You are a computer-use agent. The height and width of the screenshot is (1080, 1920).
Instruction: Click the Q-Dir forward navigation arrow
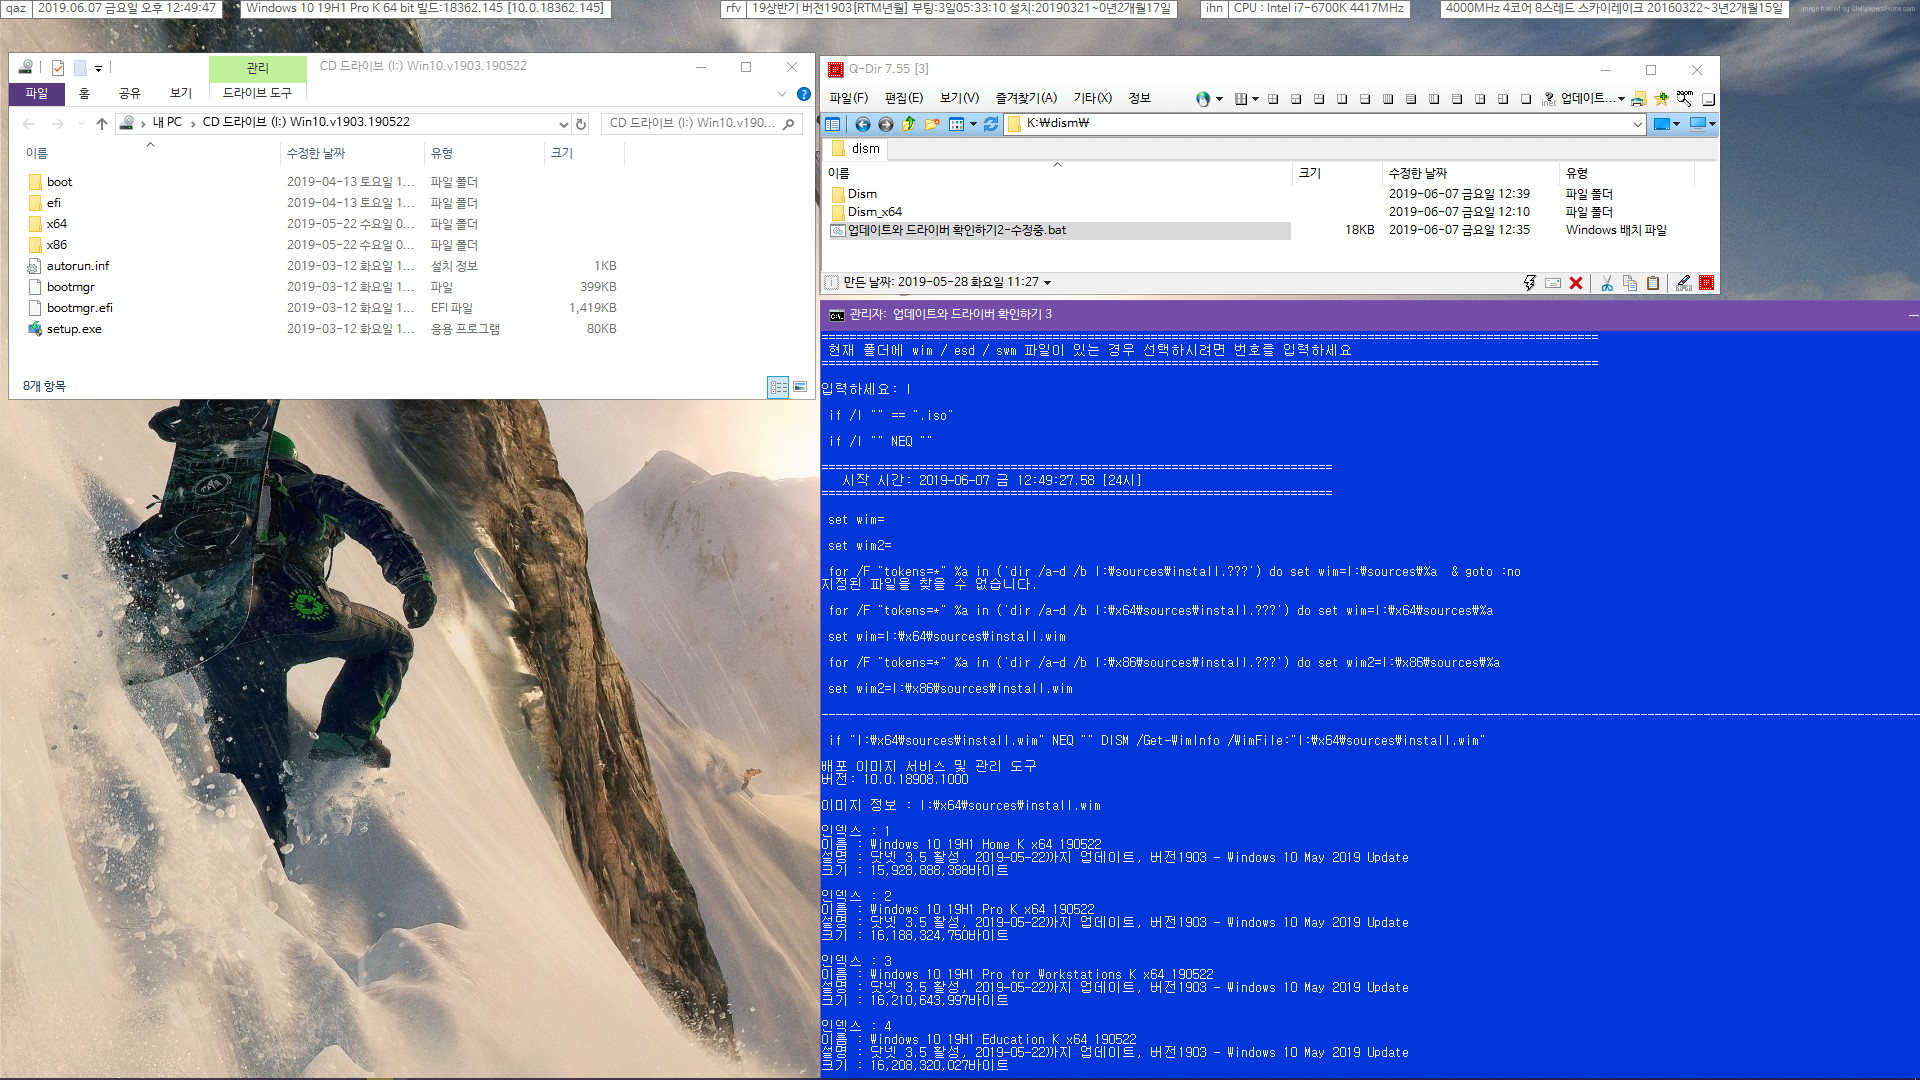pyautogui.click(x=885, y=124)
